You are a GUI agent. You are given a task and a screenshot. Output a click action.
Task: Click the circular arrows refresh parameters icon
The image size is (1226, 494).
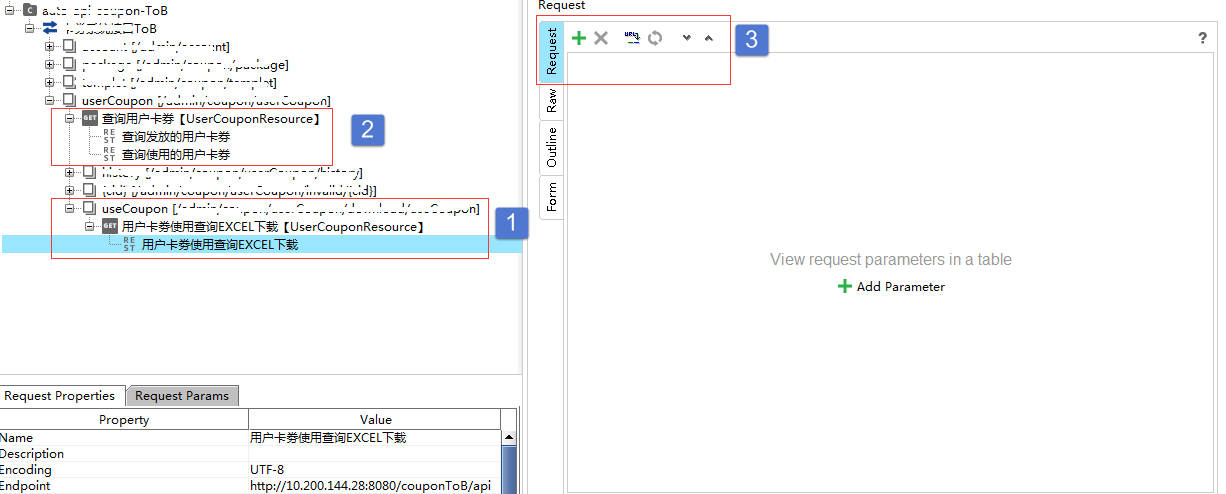(x=655, y=38)
